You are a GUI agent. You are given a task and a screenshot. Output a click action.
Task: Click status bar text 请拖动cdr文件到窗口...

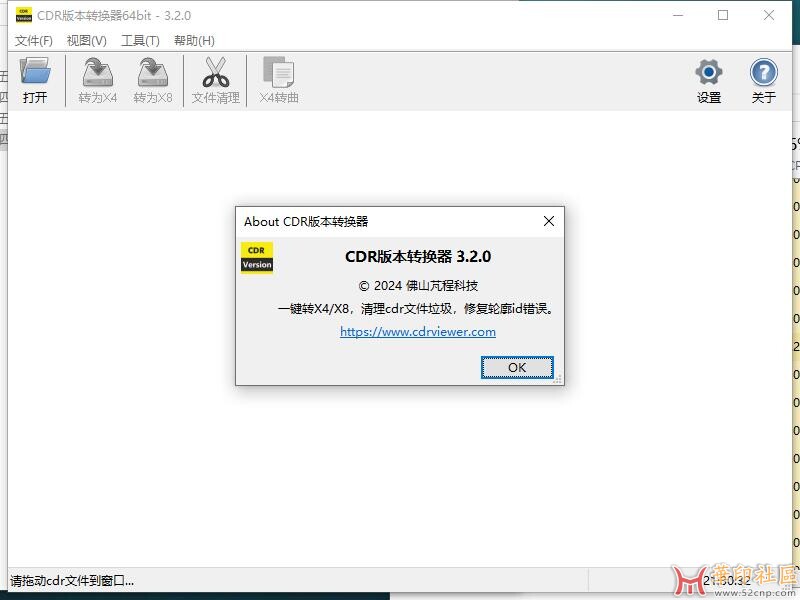point(72,581)
